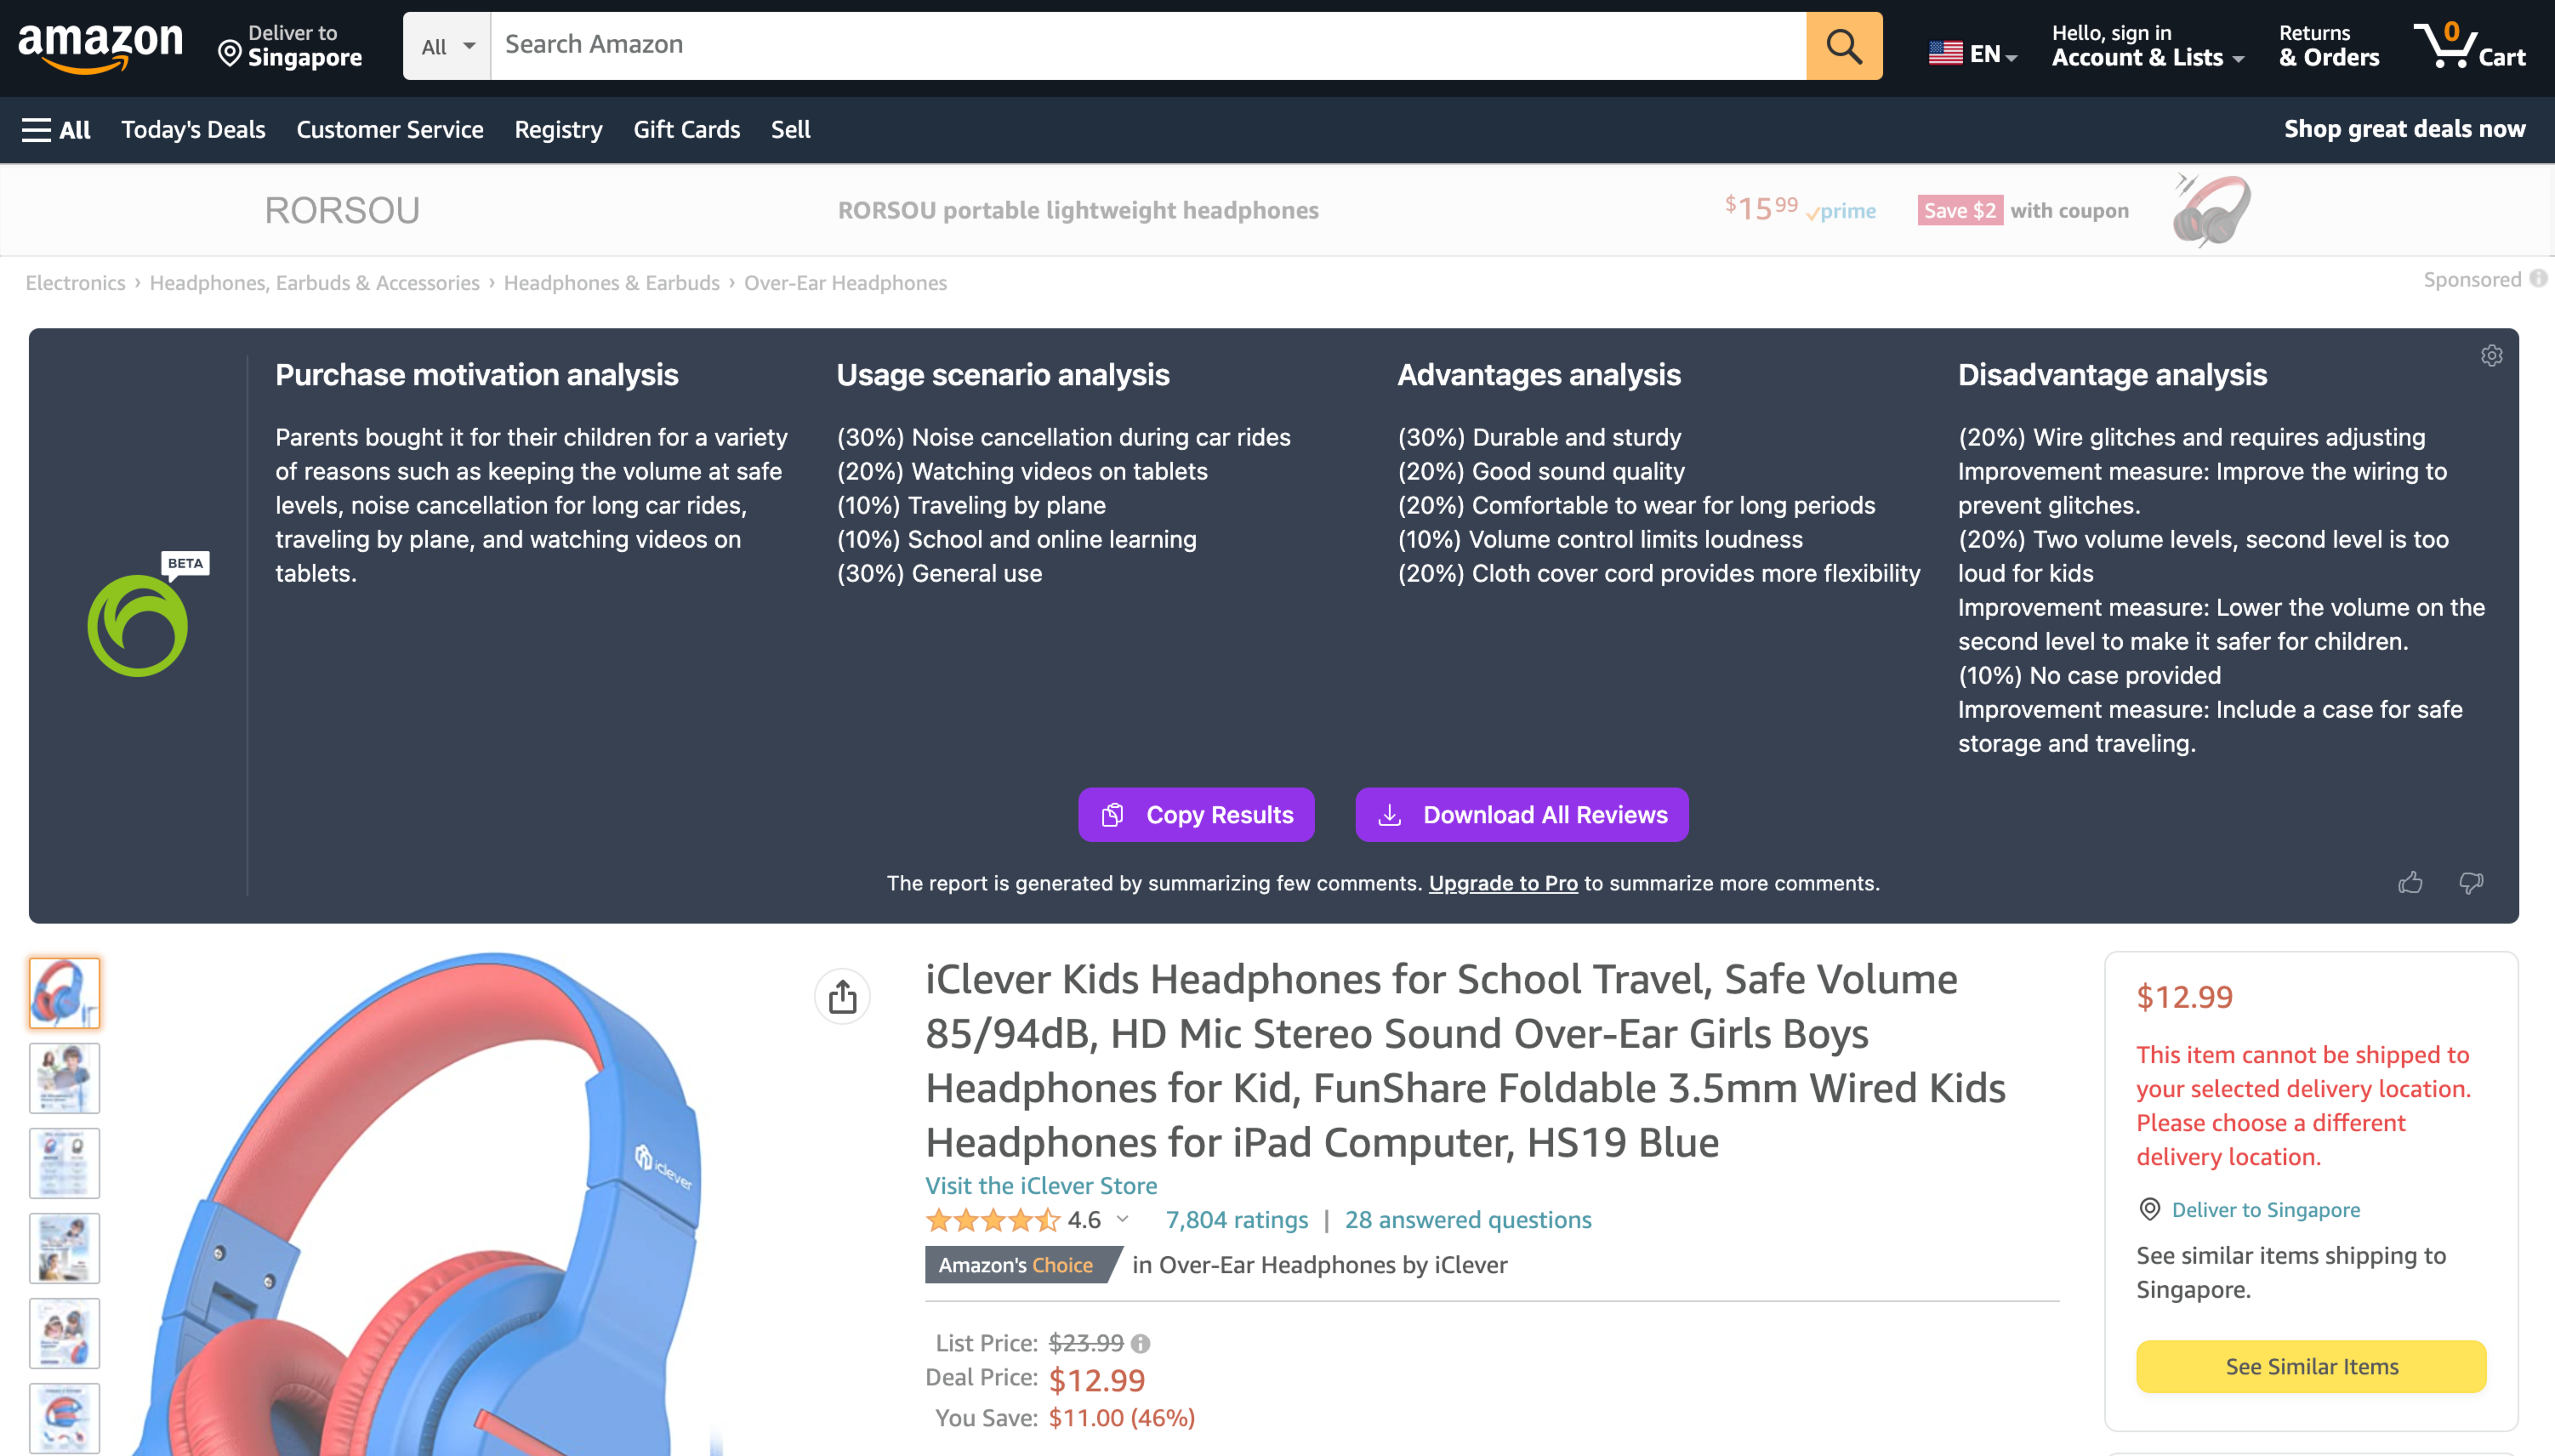Click the US flag language icon
The width and height of the screenshot is (2555, 1456).
1946,53
